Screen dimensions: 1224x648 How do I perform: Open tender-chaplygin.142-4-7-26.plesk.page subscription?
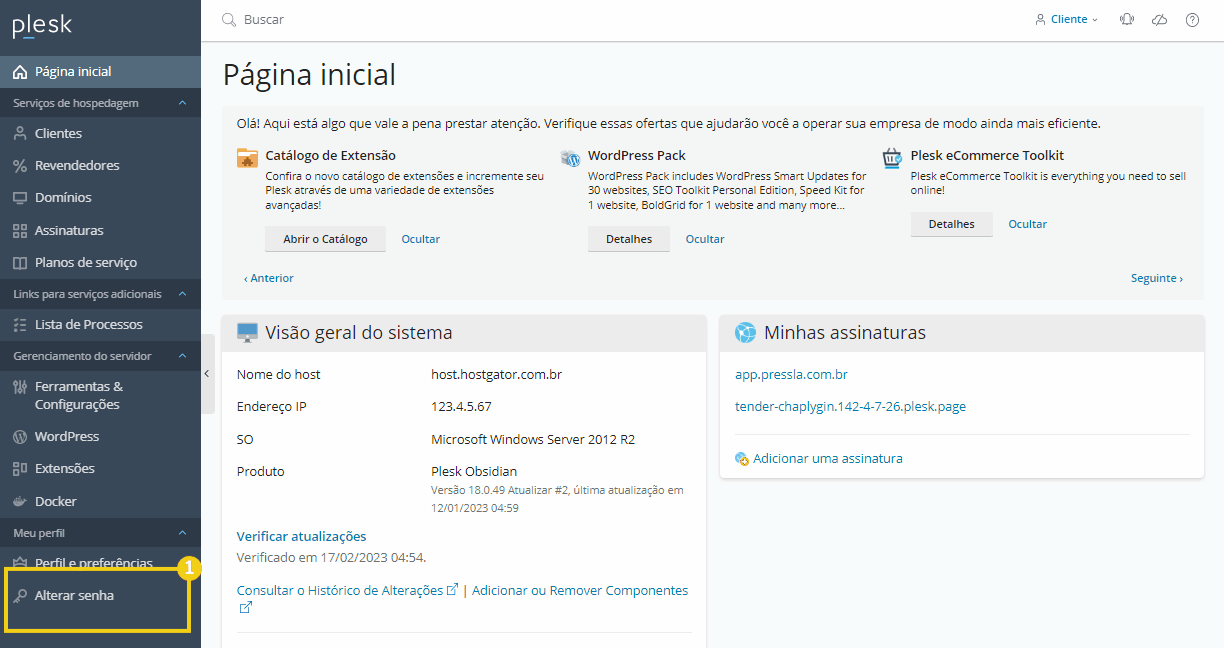850,407
